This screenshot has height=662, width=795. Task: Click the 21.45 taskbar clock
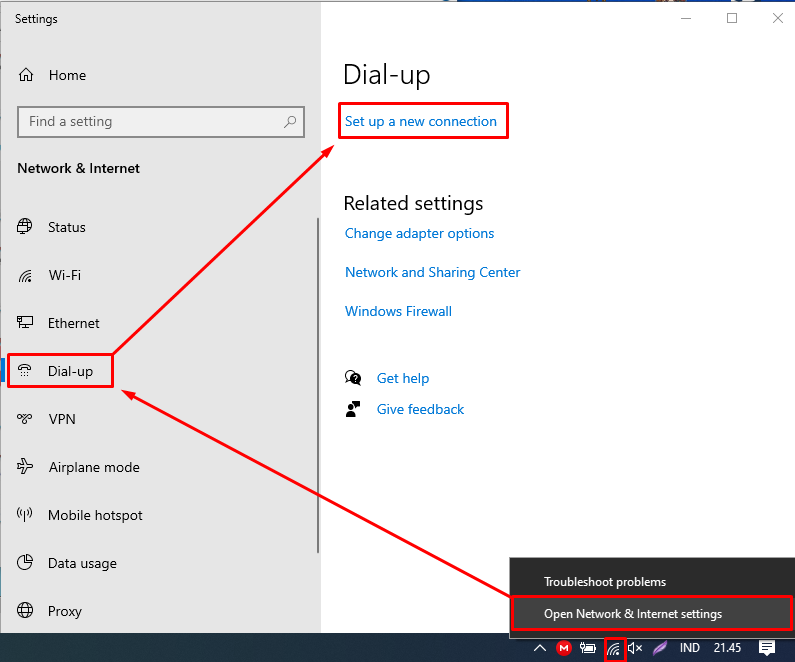(x=727, y=648)
